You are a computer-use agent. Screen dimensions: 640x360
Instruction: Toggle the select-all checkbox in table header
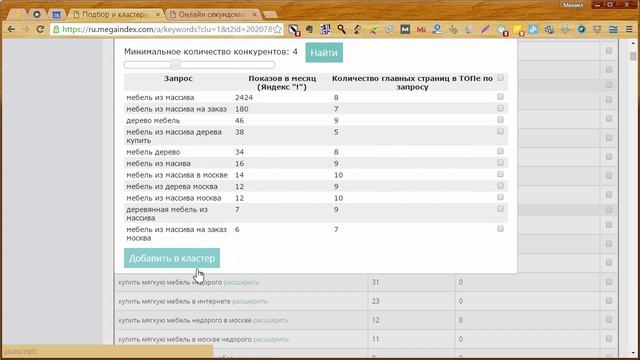pyautogui.click(x=500, y=78)
